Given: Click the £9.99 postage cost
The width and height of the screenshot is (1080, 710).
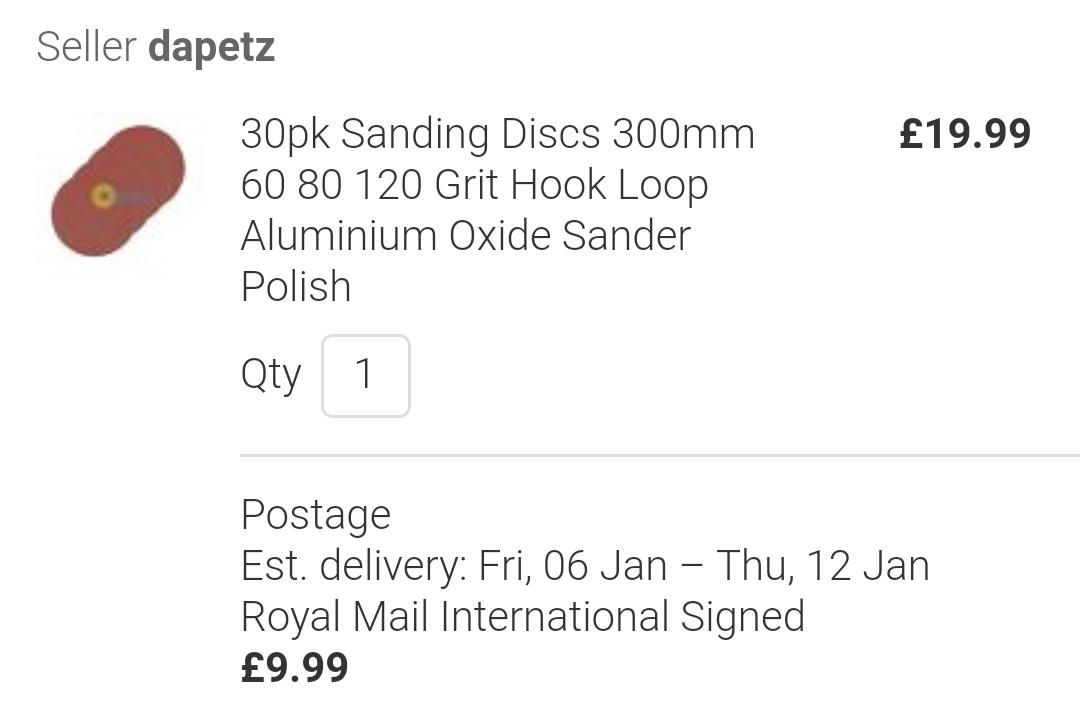Looking at the screenshot, I should pyautogui.click(x=295, y=667).
